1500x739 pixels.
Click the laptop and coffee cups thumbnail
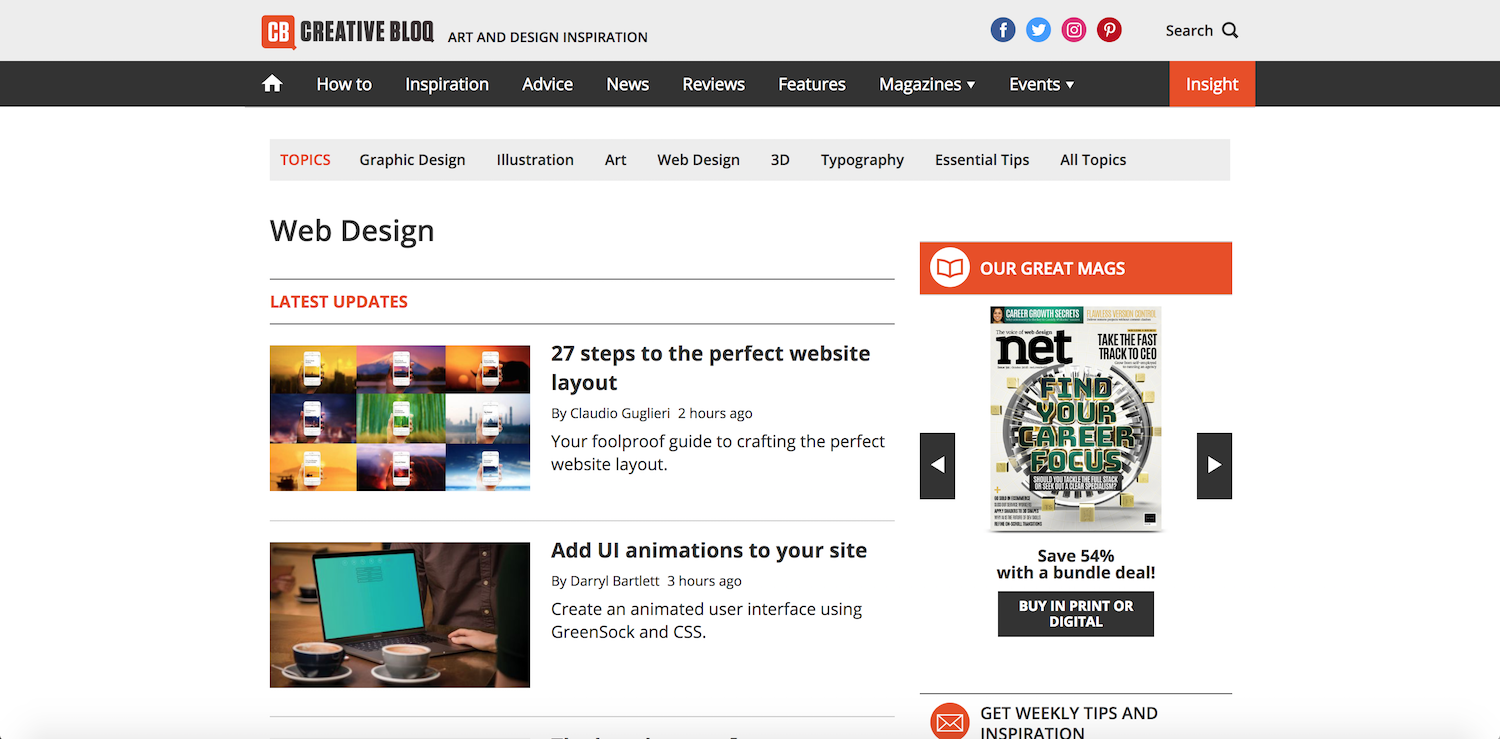(400, 615)
